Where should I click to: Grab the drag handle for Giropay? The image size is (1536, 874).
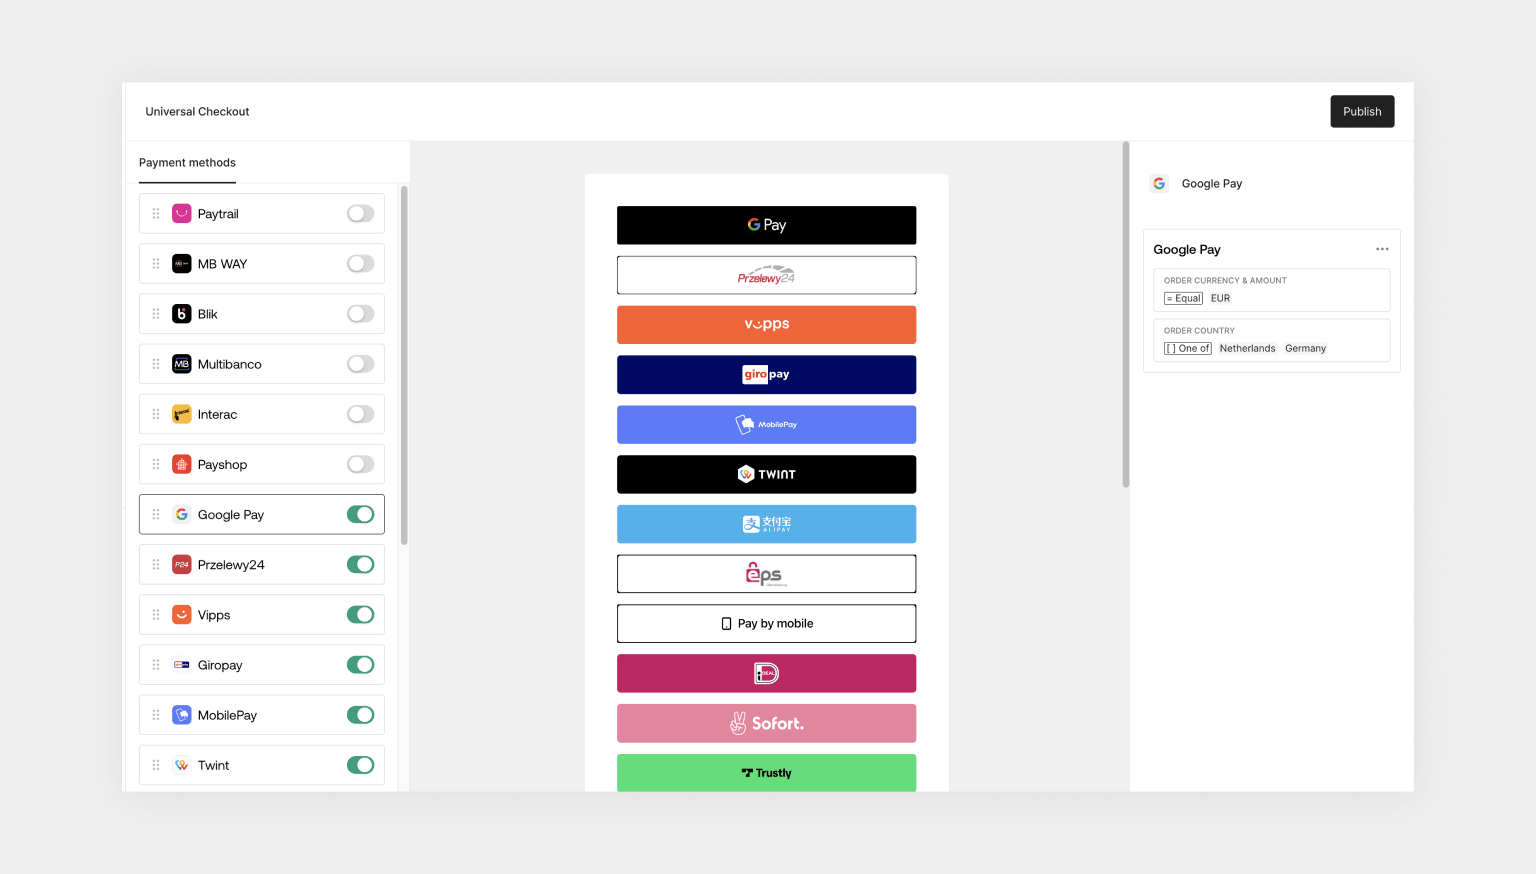pos(156,665)
